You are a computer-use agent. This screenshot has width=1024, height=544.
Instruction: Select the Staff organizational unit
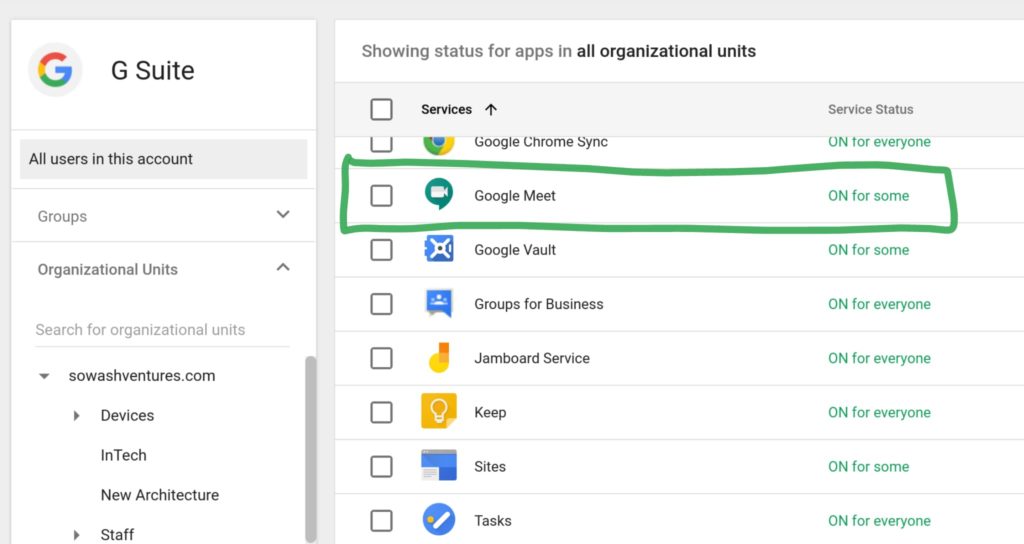(x=118, y=535)
